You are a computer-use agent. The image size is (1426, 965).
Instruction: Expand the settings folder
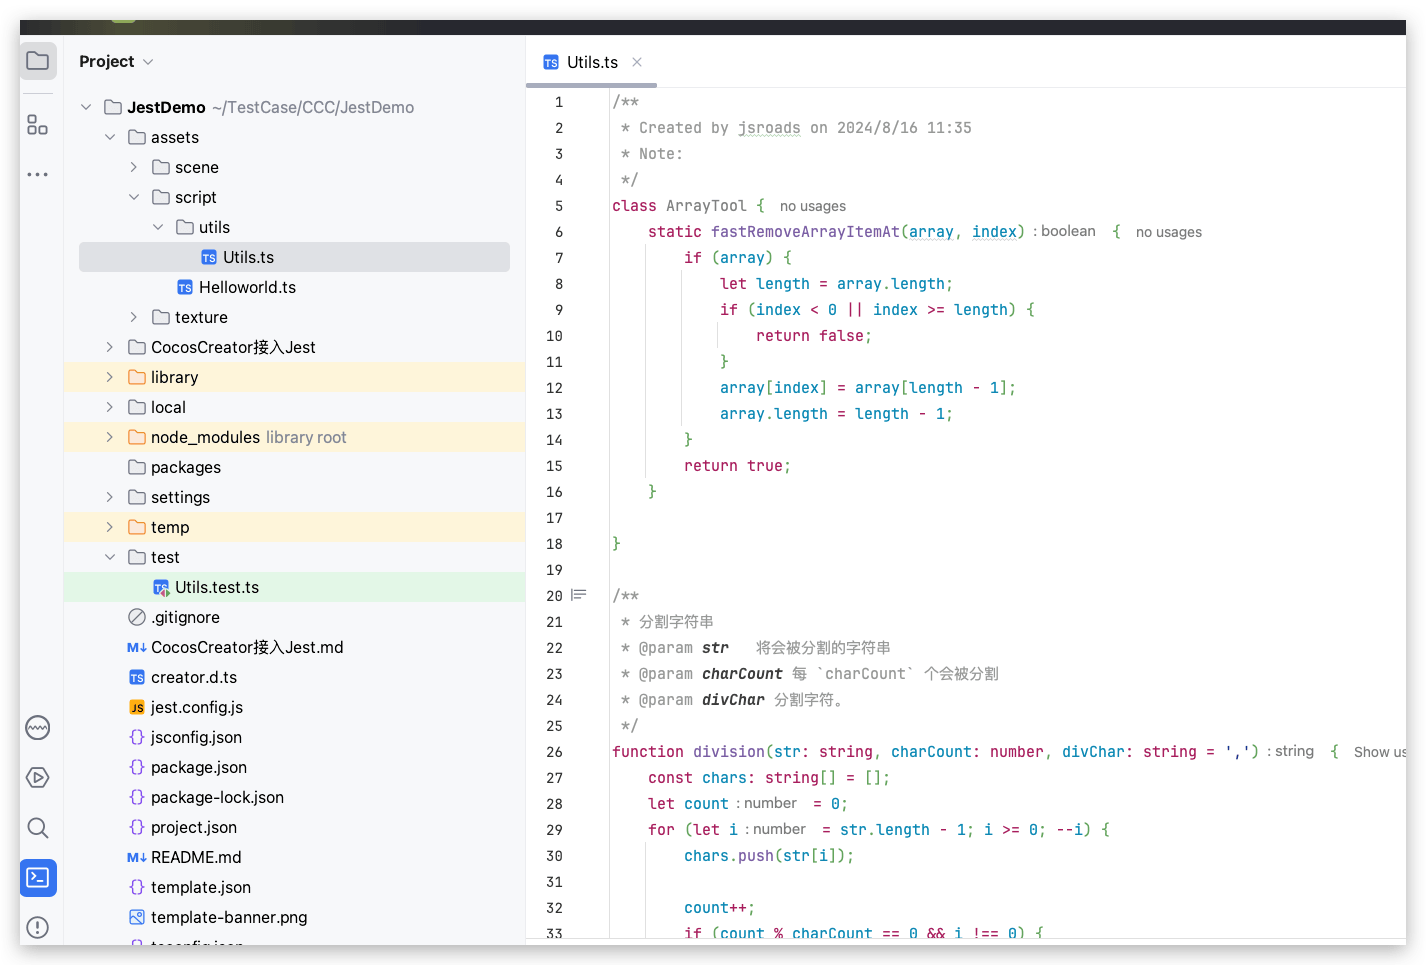tap(110, 497)
